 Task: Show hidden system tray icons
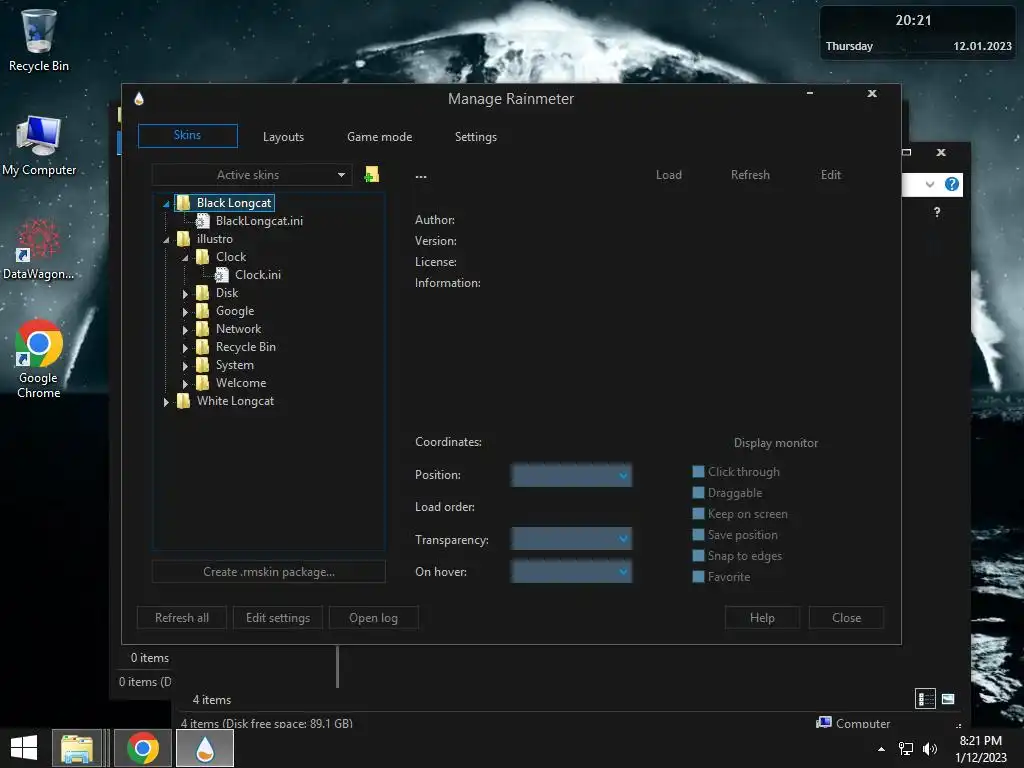(x=882, y=749)
